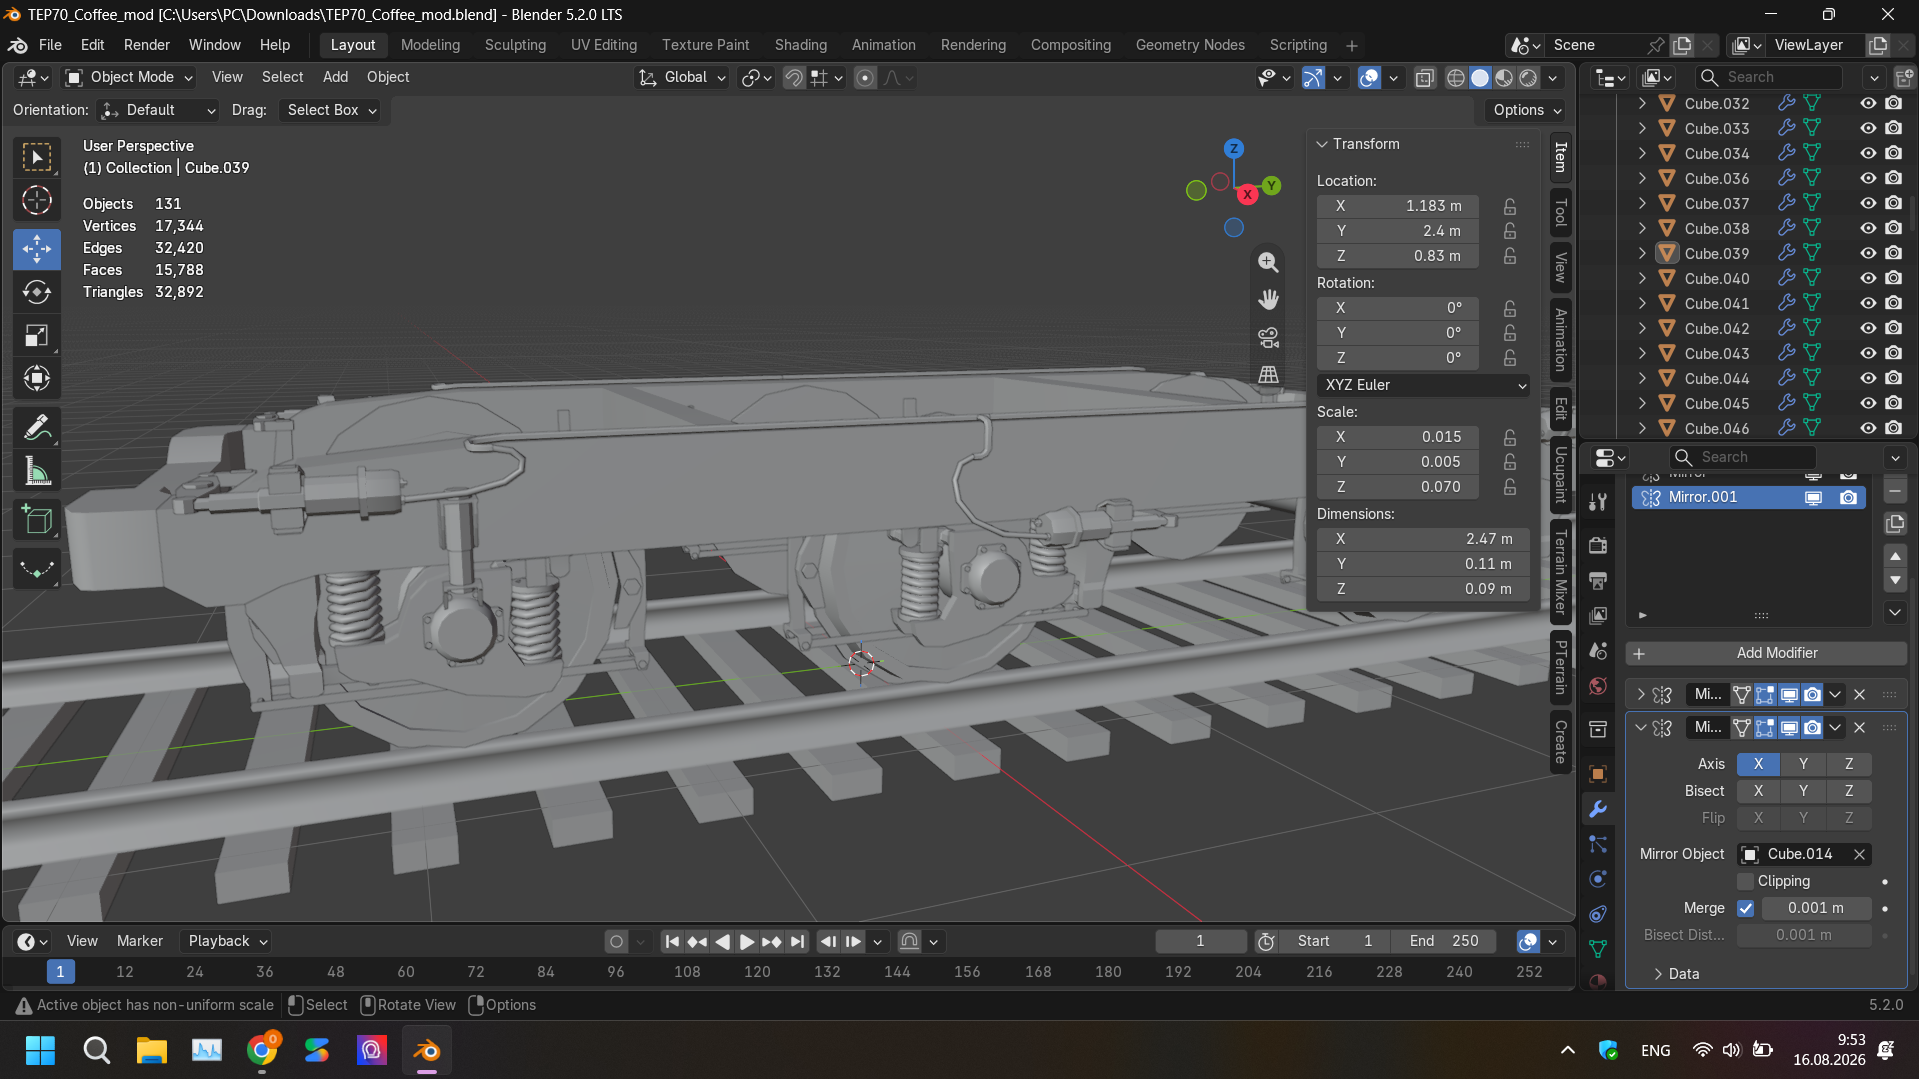The width and height of the screenshot is (1919, 1079).
Task: Click the pan view hand icon
Action: 1268,299
